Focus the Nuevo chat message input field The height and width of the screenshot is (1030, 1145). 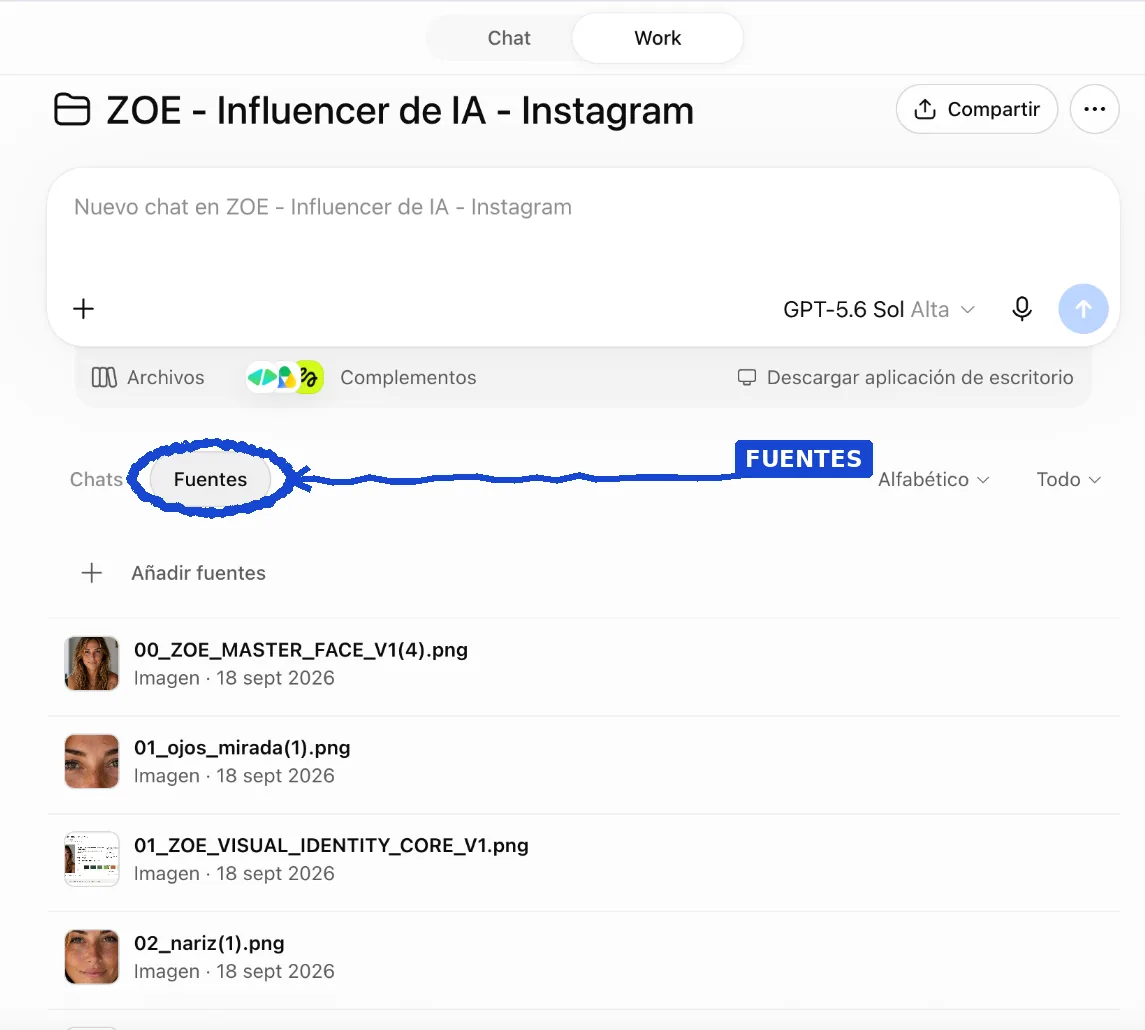583,207
